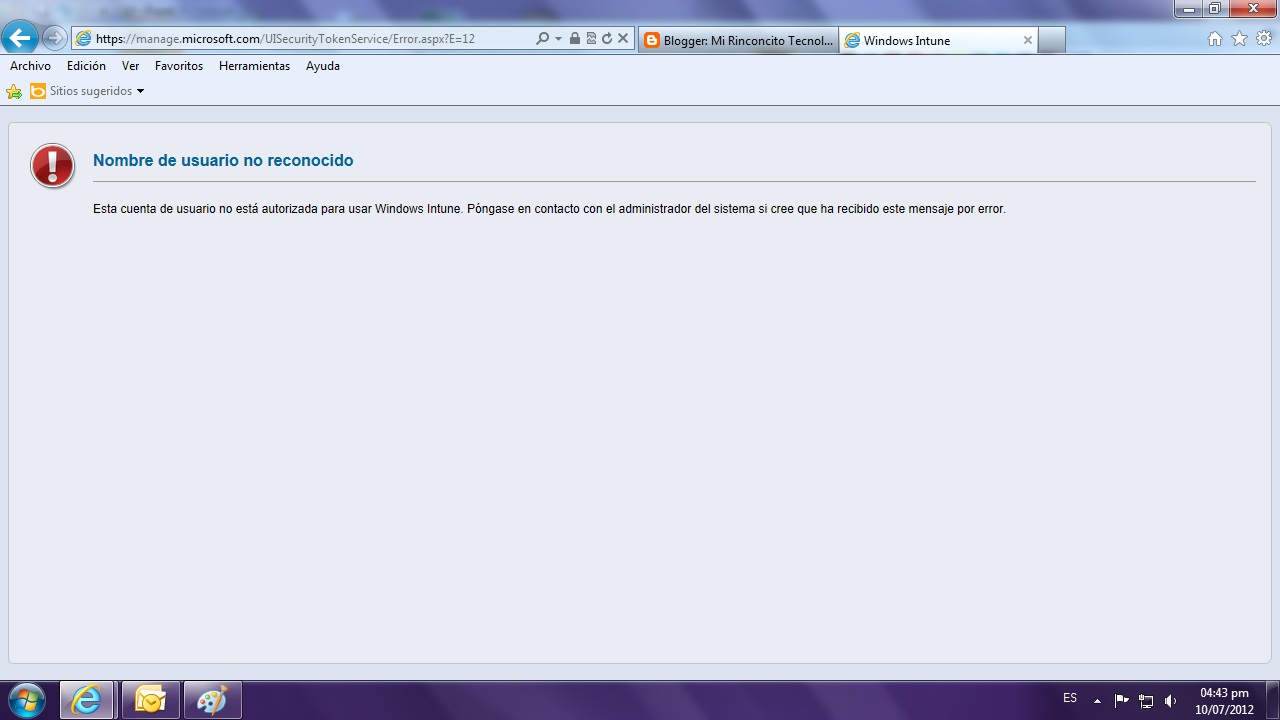
Task: Click the address bar URL field
Action: (x=303, y=39)
